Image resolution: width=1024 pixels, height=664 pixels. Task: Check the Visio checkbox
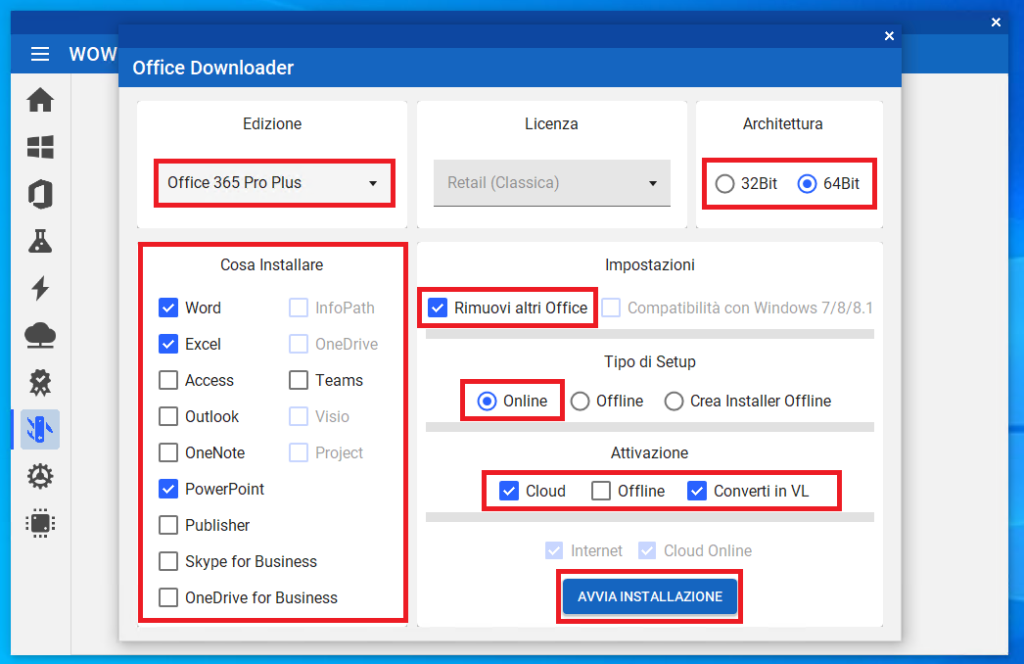point(298,417)
